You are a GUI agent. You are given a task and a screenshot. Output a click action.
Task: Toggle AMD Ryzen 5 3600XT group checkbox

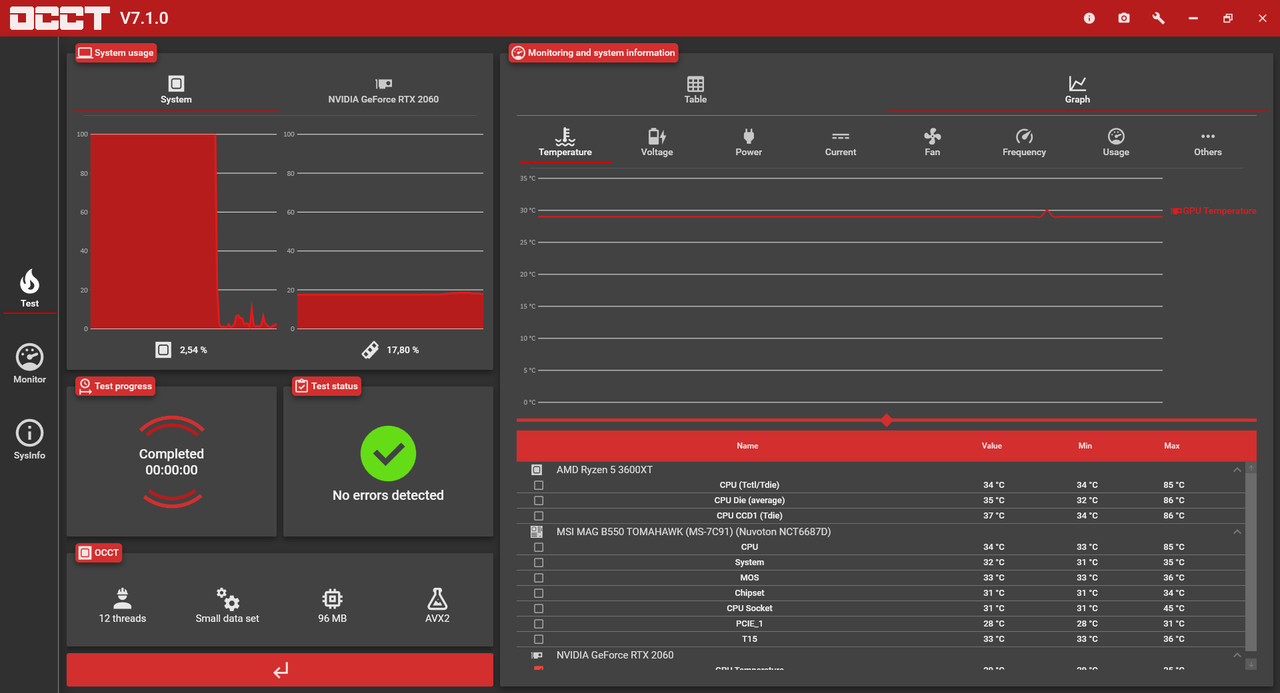(x=537, y=470)
